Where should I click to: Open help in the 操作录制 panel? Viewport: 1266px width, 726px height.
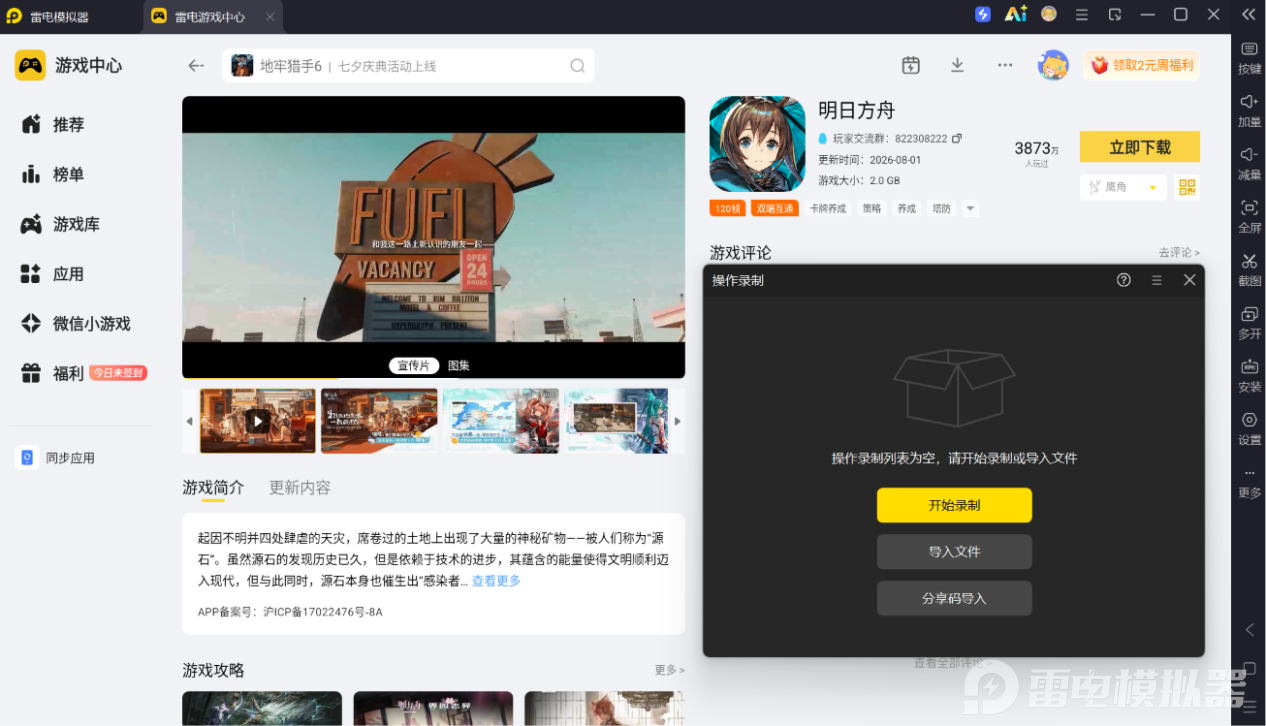tap(1124, 280)
